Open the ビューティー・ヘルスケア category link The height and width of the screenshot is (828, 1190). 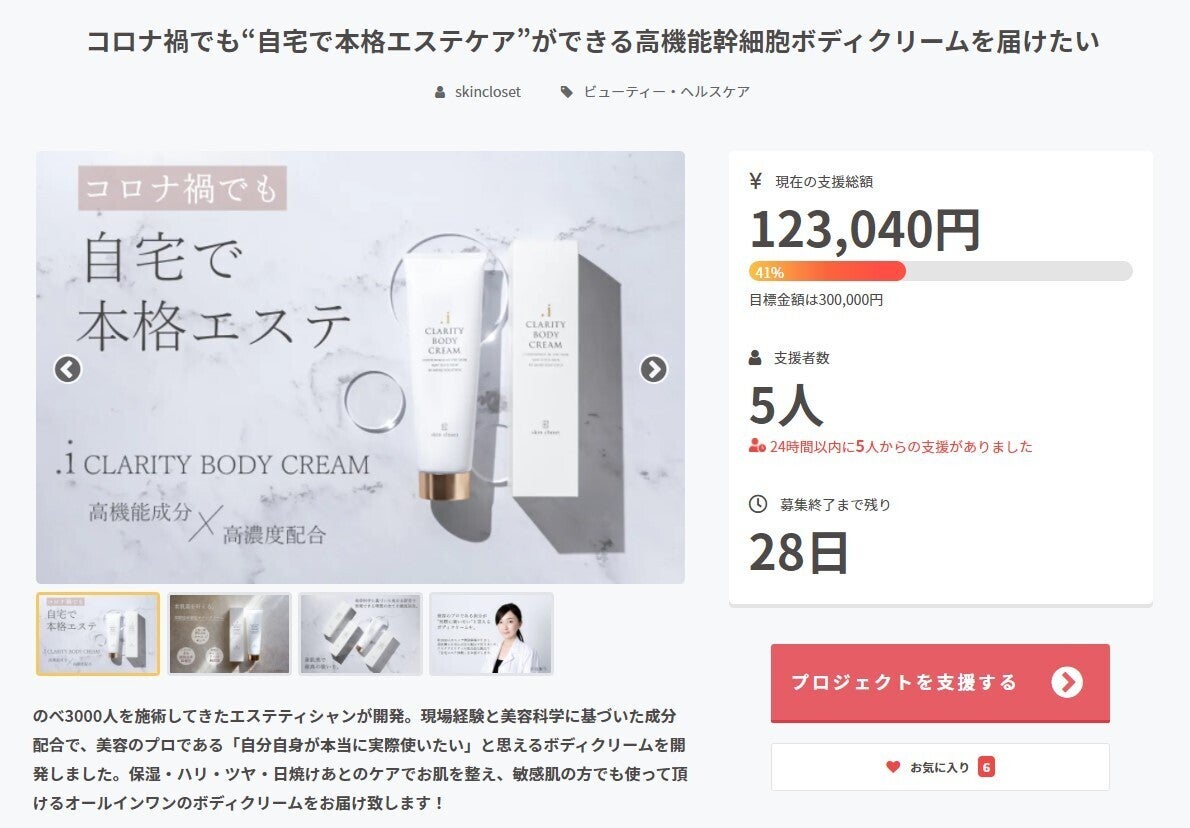point(666,92)
